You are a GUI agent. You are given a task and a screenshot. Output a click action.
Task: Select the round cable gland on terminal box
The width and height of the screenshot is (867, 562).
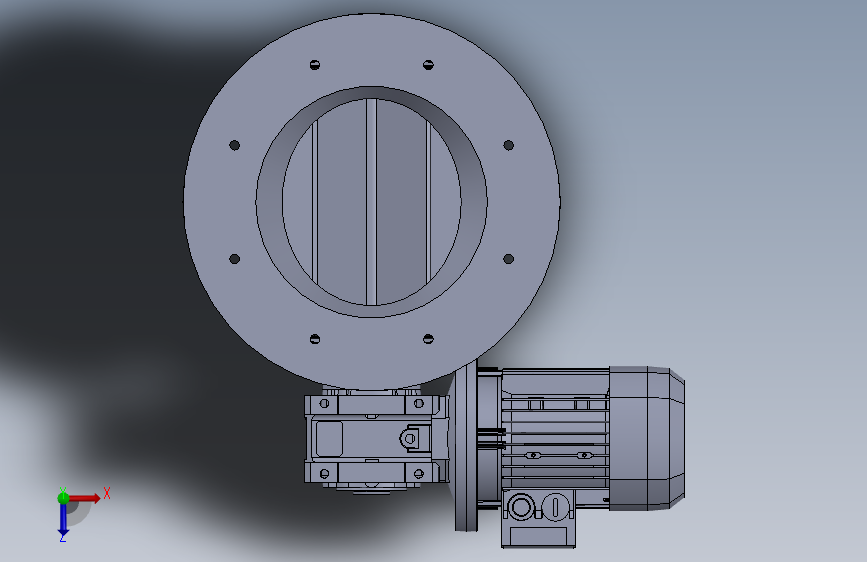coord(521,507)
